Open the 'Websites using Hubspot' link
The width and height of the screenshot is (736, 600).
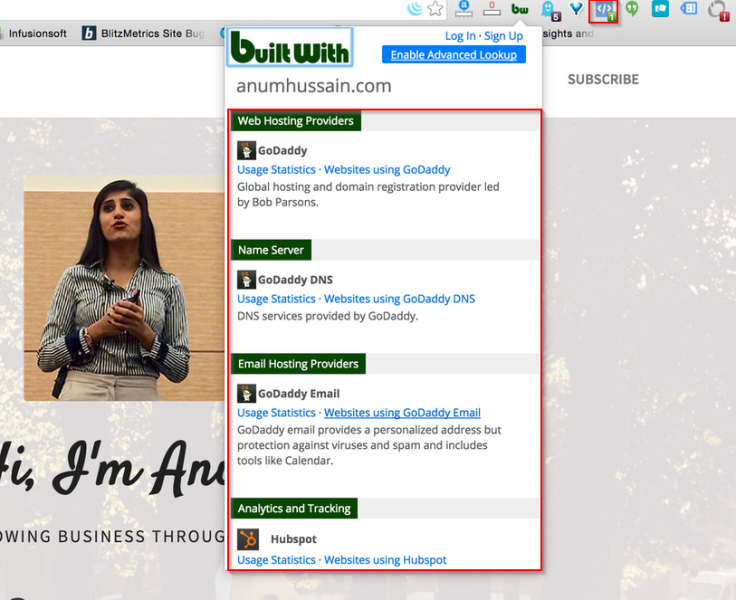(x=385, y=560)
